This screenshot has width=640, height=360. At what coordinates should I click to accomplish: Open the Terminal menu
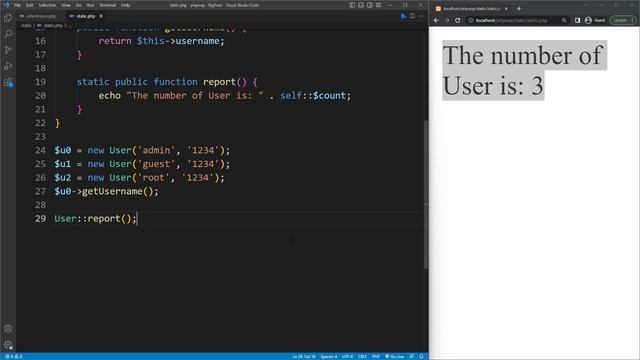[108, 5]
